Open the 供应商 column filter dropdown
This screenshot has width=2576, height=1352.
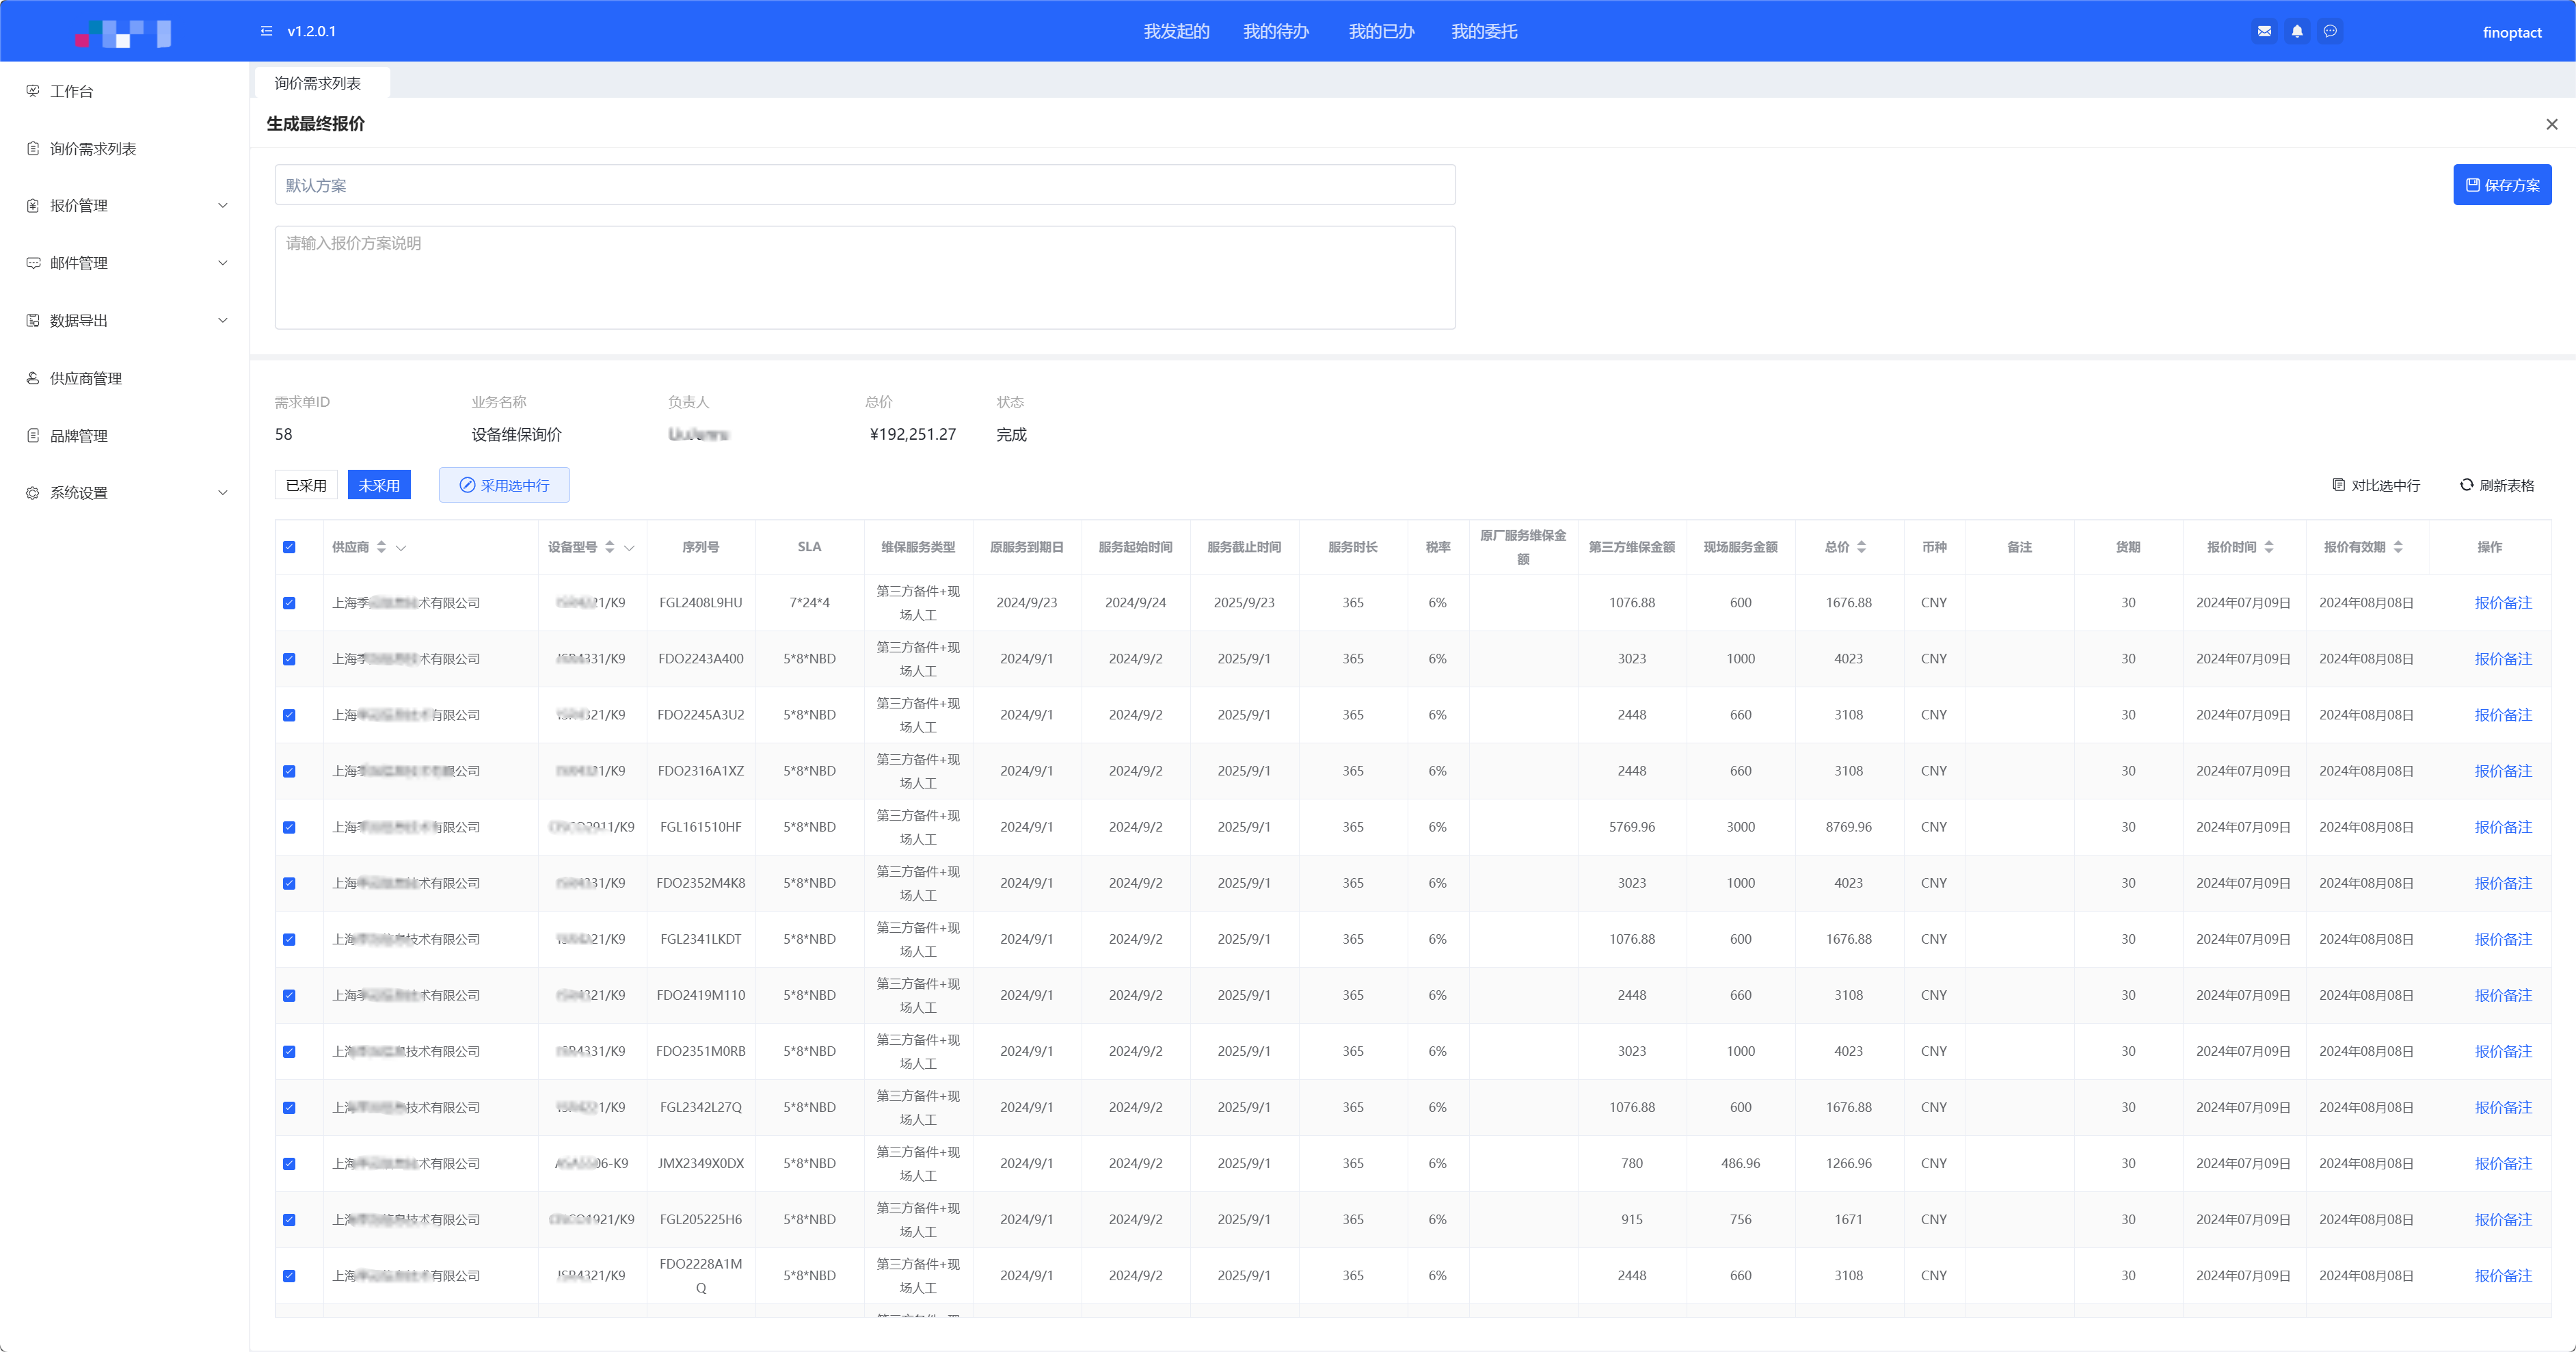tap(401, 548)
